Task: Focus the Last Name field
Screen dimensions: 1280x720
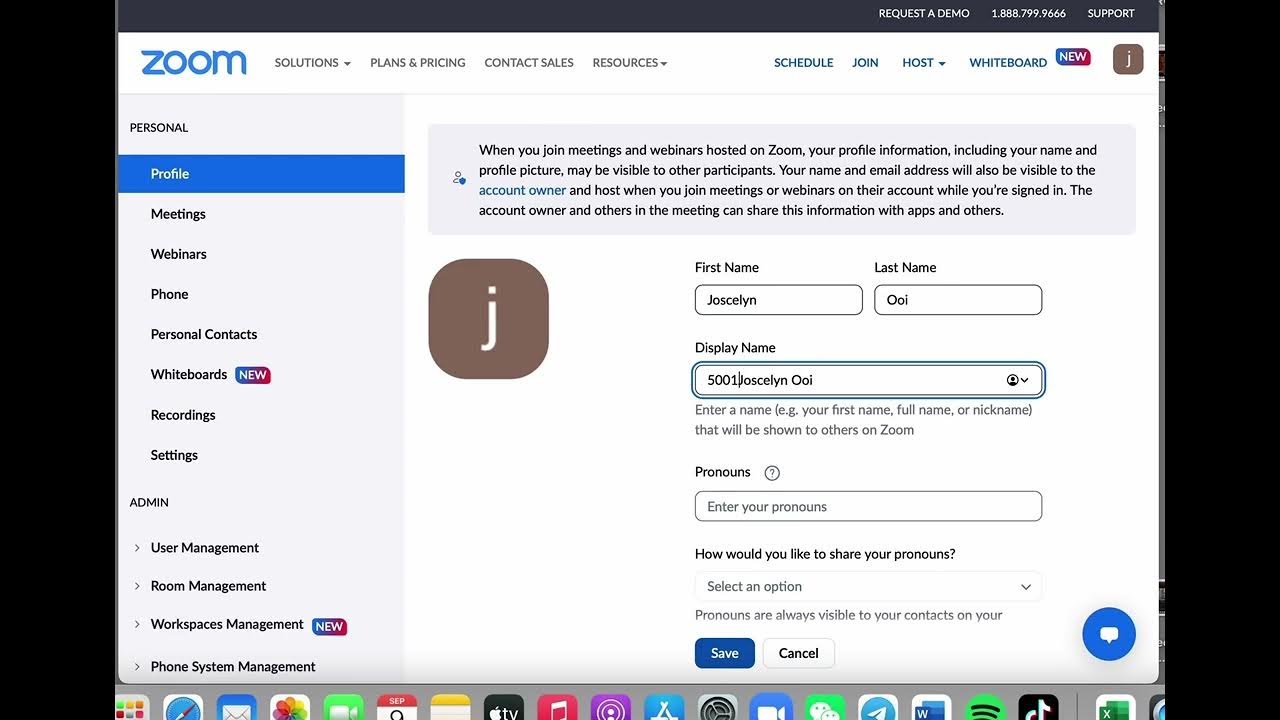Action: coord(958,300)
